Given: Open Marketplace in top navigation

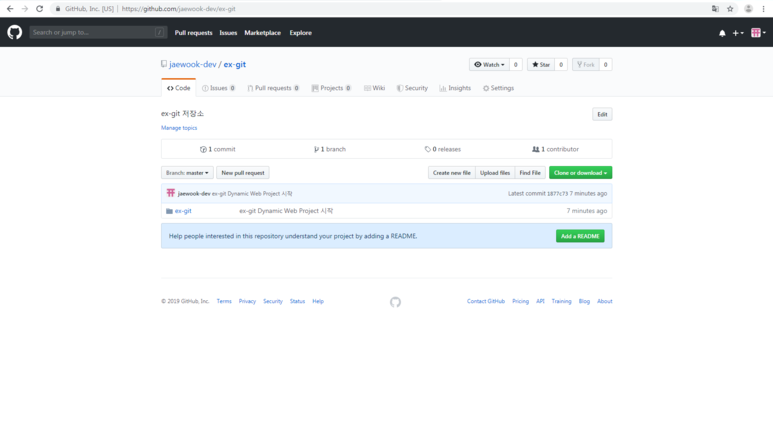Looking at the screenshot, I should click(263, 33).
